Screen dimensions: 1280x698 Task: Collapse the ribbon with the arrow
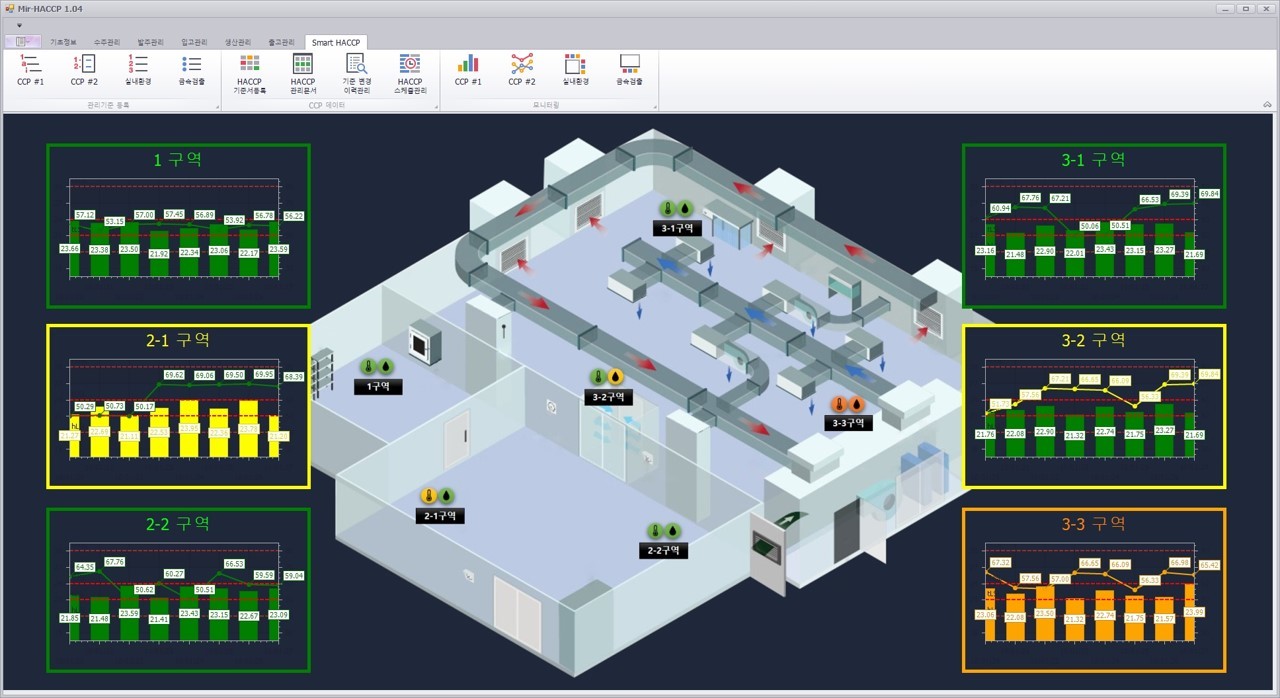coord(1268,105)
